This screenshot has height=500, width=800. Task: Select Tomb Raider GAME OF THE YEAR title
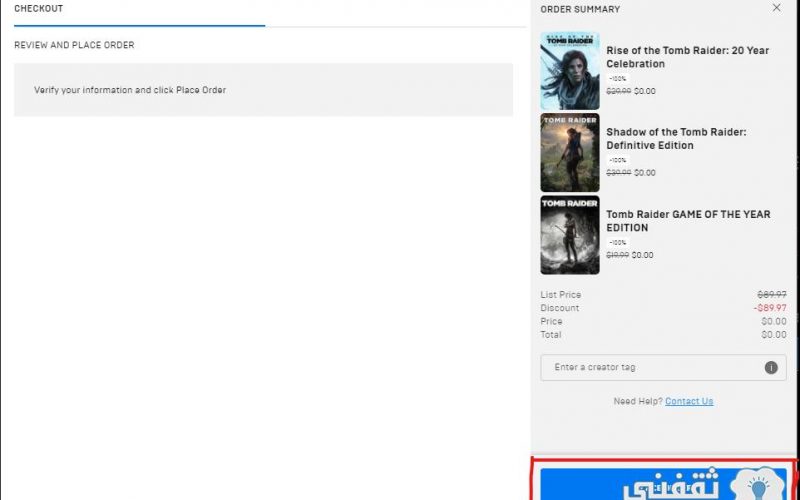tap(688, 221)
